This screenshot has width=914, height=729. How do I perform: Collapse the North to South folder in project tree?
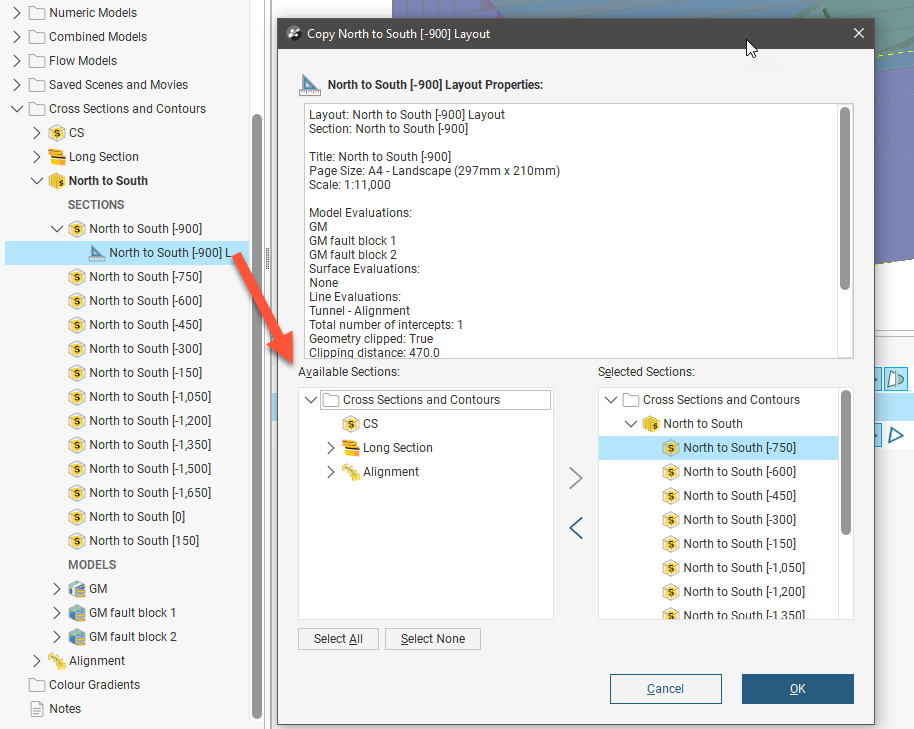pyautogui.click(x=37, y=181)
